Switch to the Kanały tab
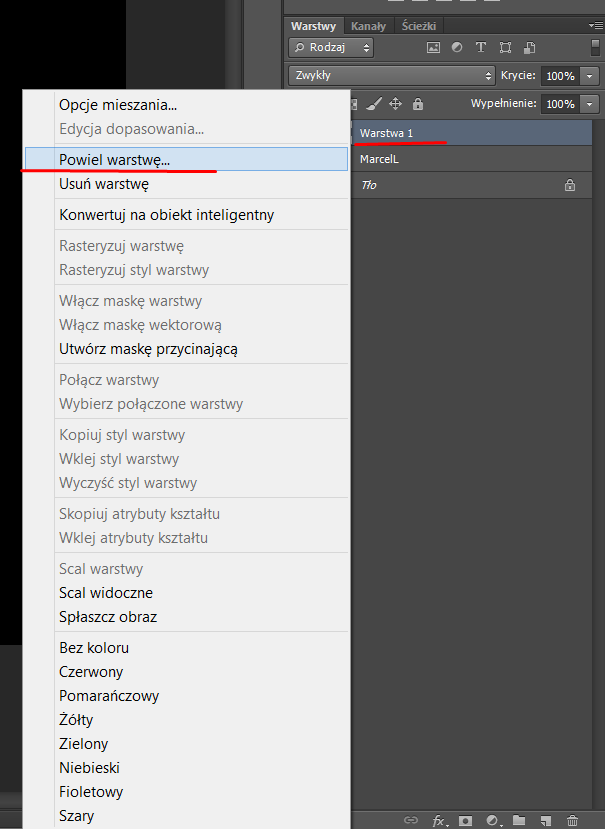605x829 pixels. click(x=368, y=26)
